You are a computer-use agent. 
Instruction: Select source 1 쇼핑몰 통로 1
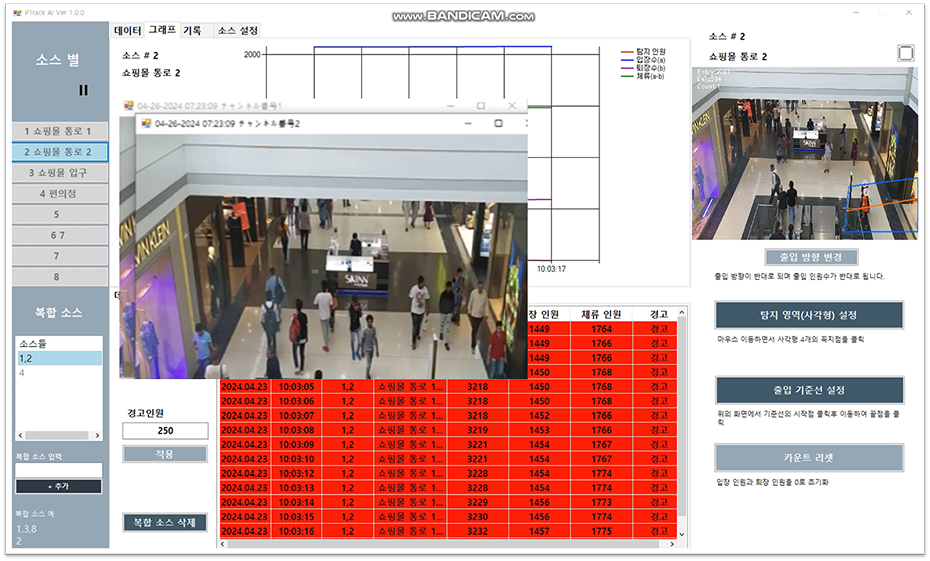click(x=59, y=131)
